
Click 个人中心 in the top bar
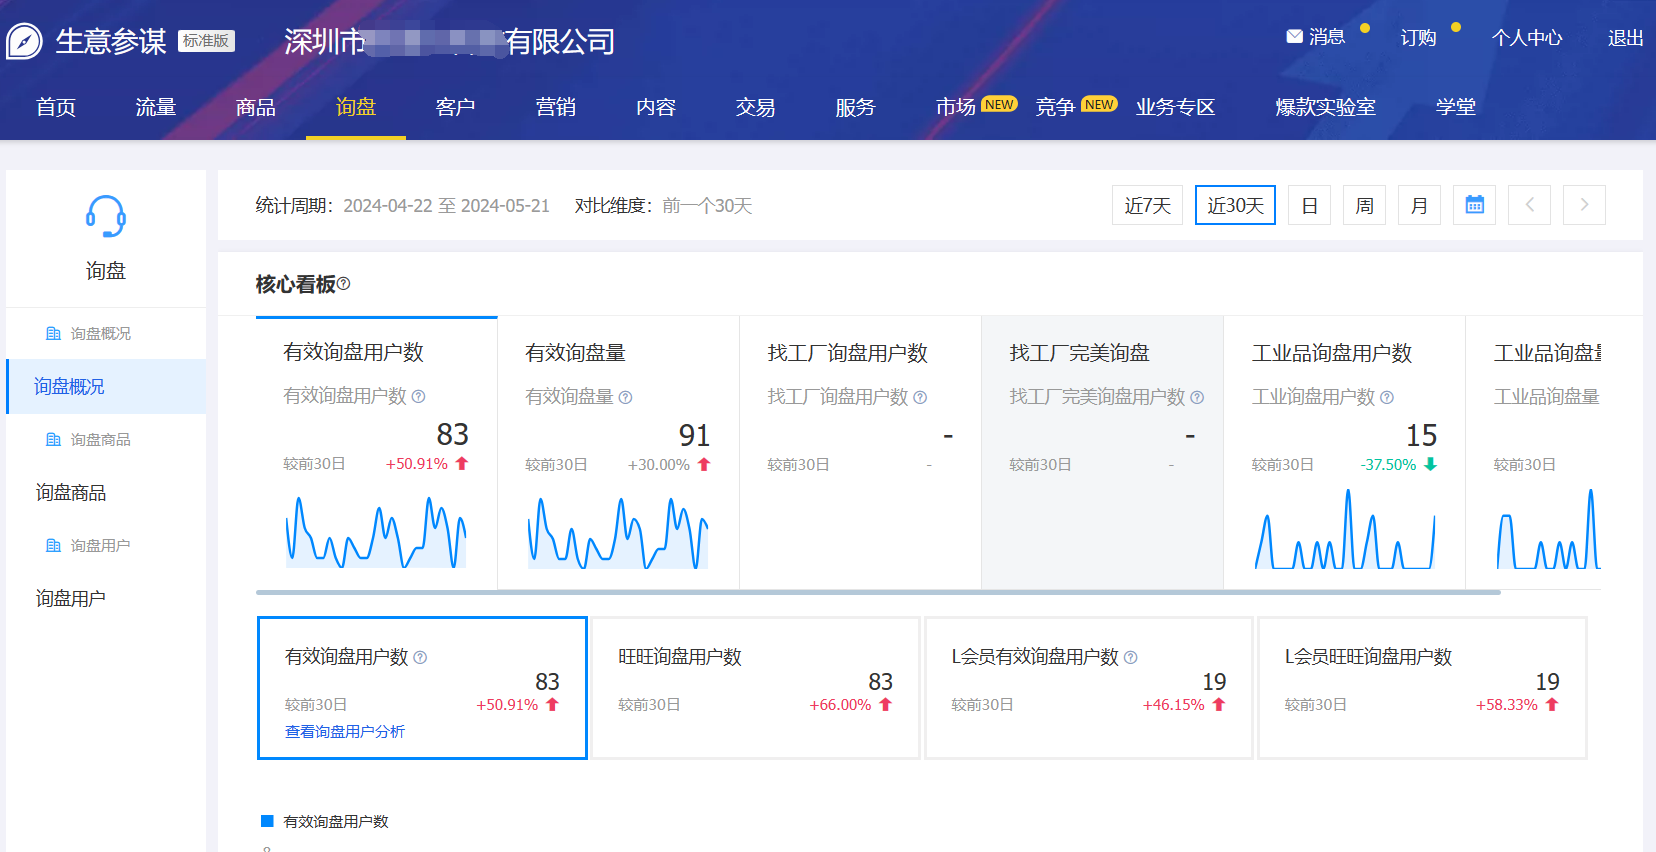[x=1526, y=37]
